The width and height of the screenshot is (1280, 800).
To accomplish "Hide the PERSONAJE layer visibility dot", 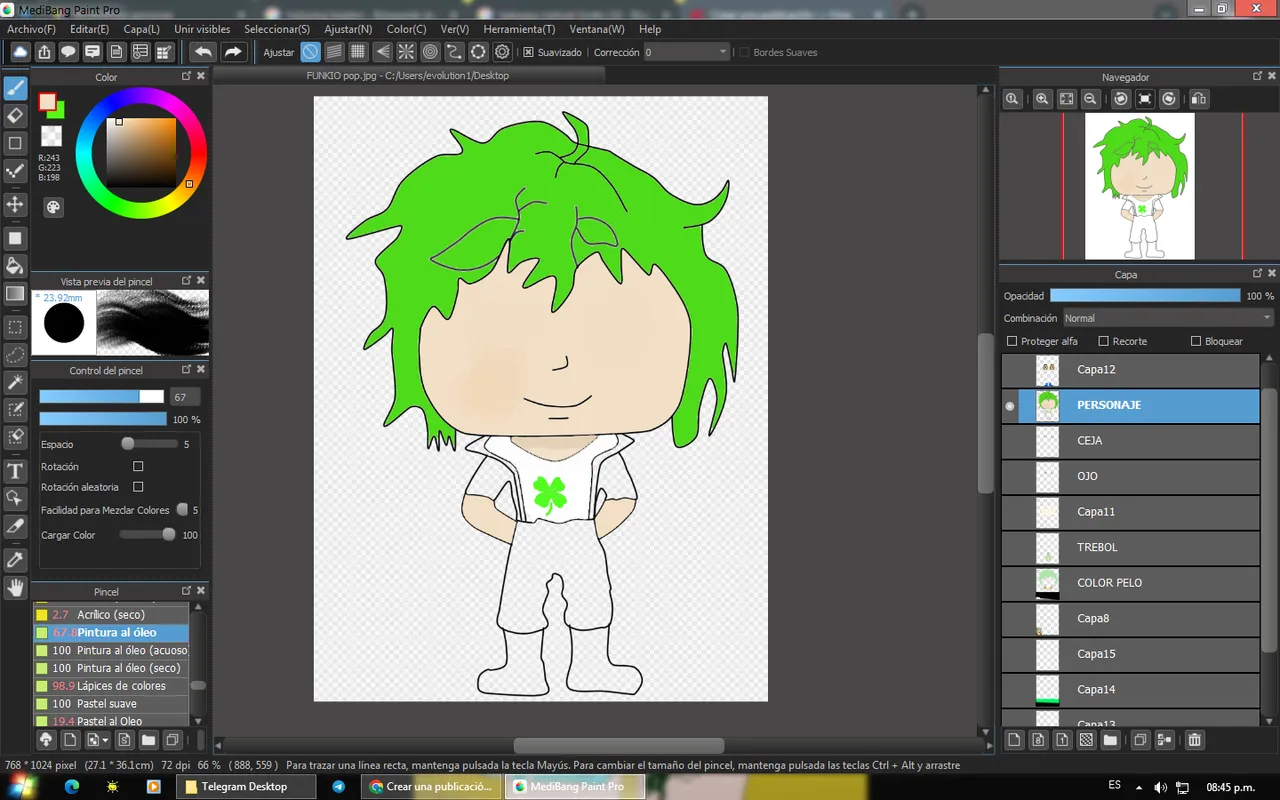I will 1010,406.
